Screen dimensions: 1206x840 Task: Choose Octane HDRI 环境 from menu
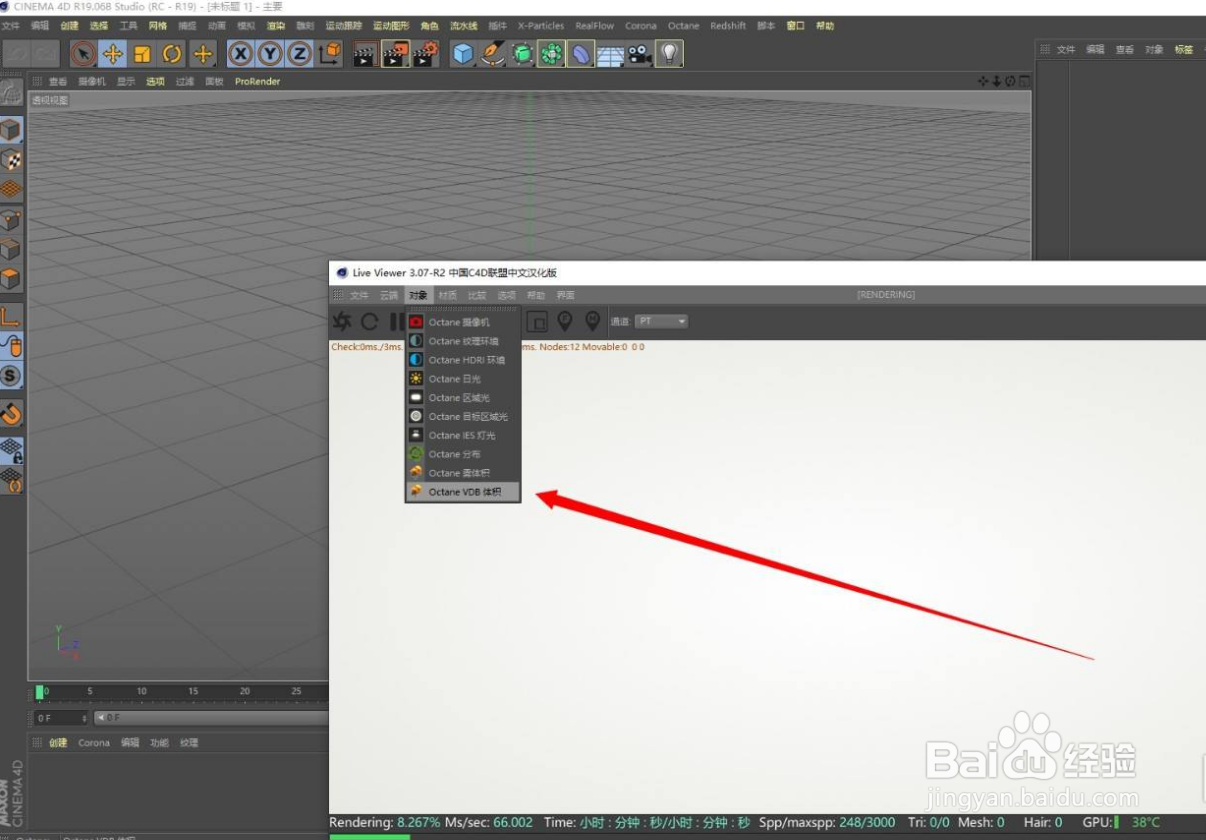(463, 360)
